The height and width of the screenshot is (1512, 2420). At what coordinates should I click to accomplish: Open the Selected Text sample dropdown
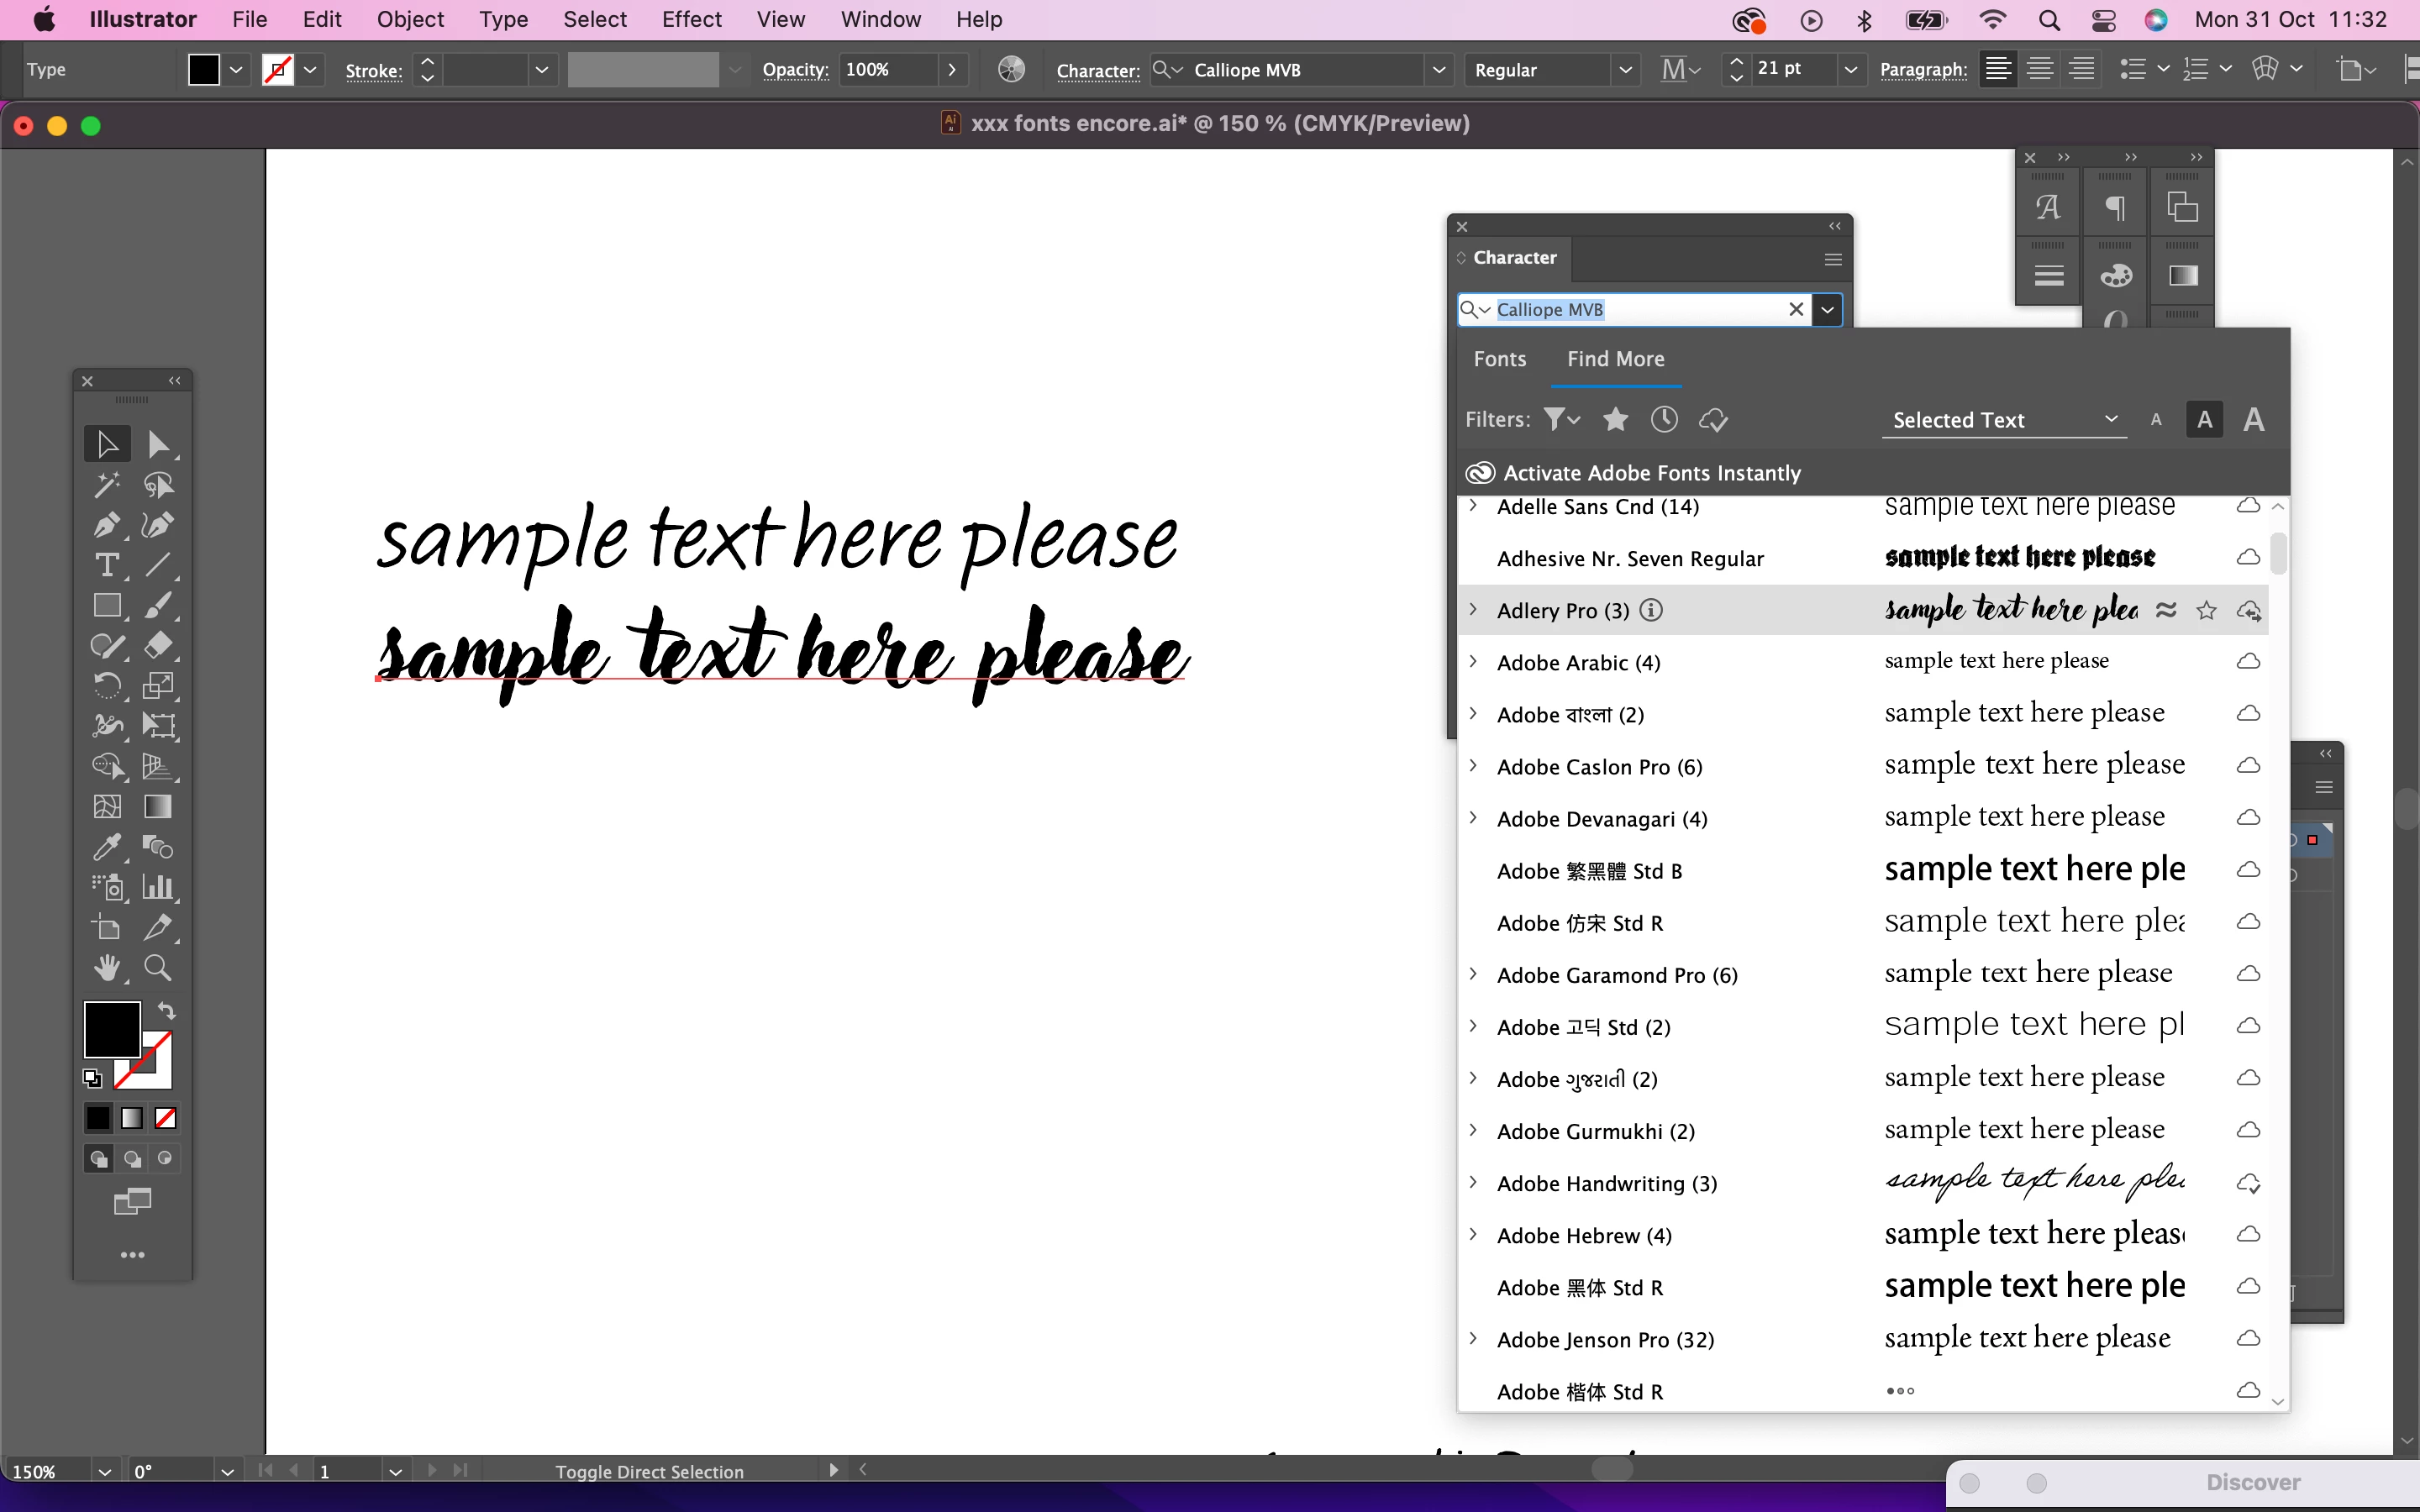[x=2004, y=420]
